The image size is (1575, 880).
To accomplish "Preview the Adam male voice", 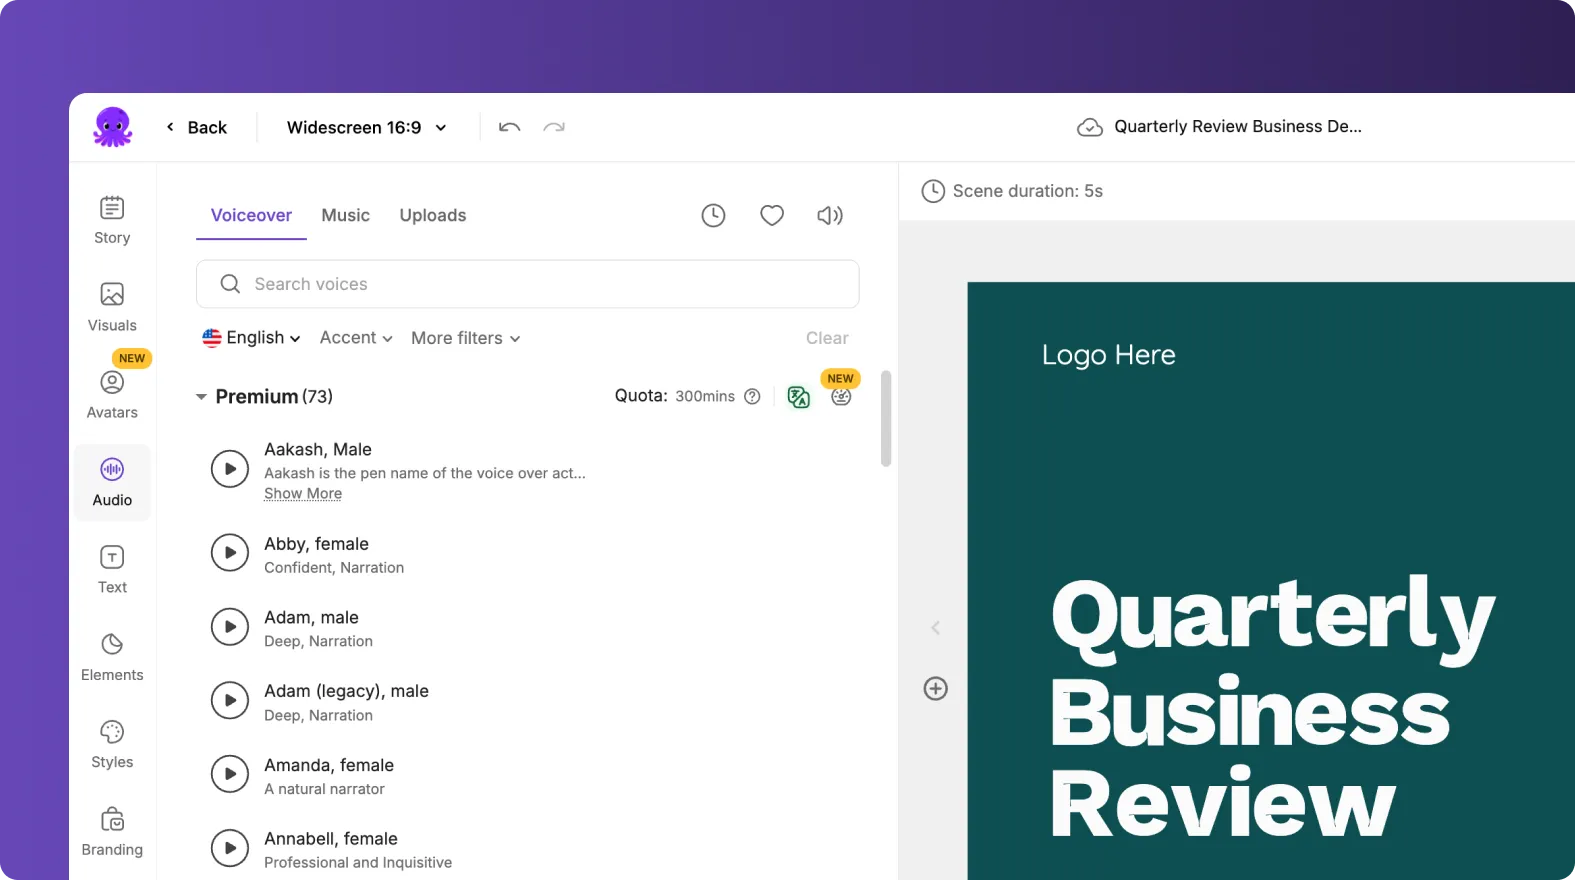I will tap(230, 627).
